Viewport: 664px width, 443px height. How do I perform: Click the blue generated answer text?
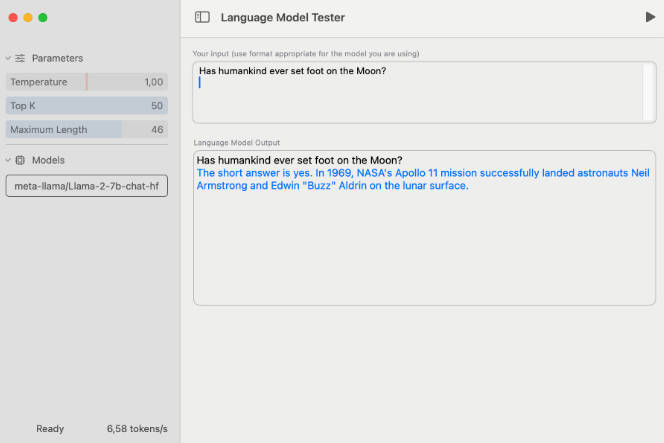pyautogui.click(x=400, y=179)
